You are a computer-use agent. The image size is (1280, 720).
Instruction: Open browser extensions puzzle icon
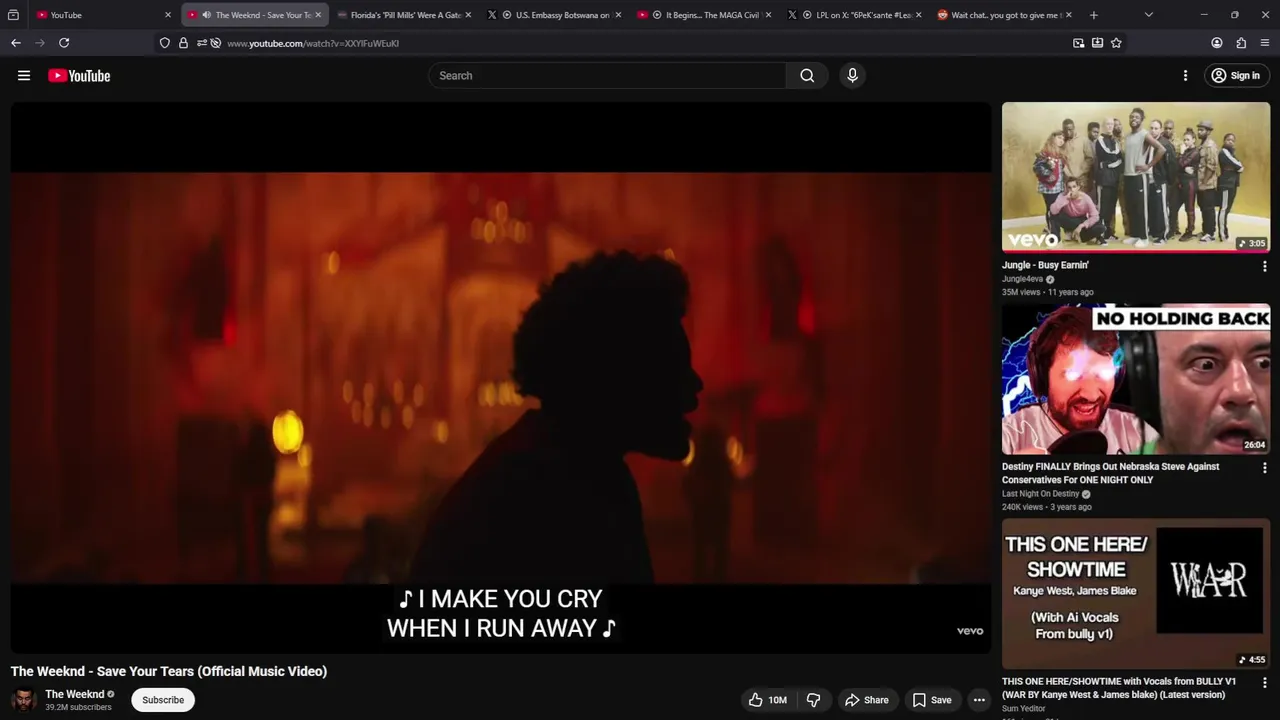pos(1241,43)
